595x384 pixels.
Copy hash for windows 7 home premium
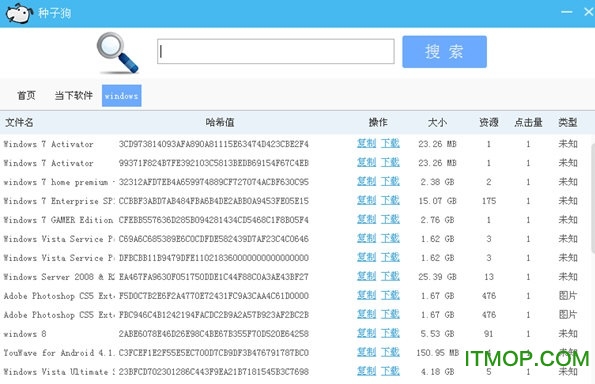[366, 181]
